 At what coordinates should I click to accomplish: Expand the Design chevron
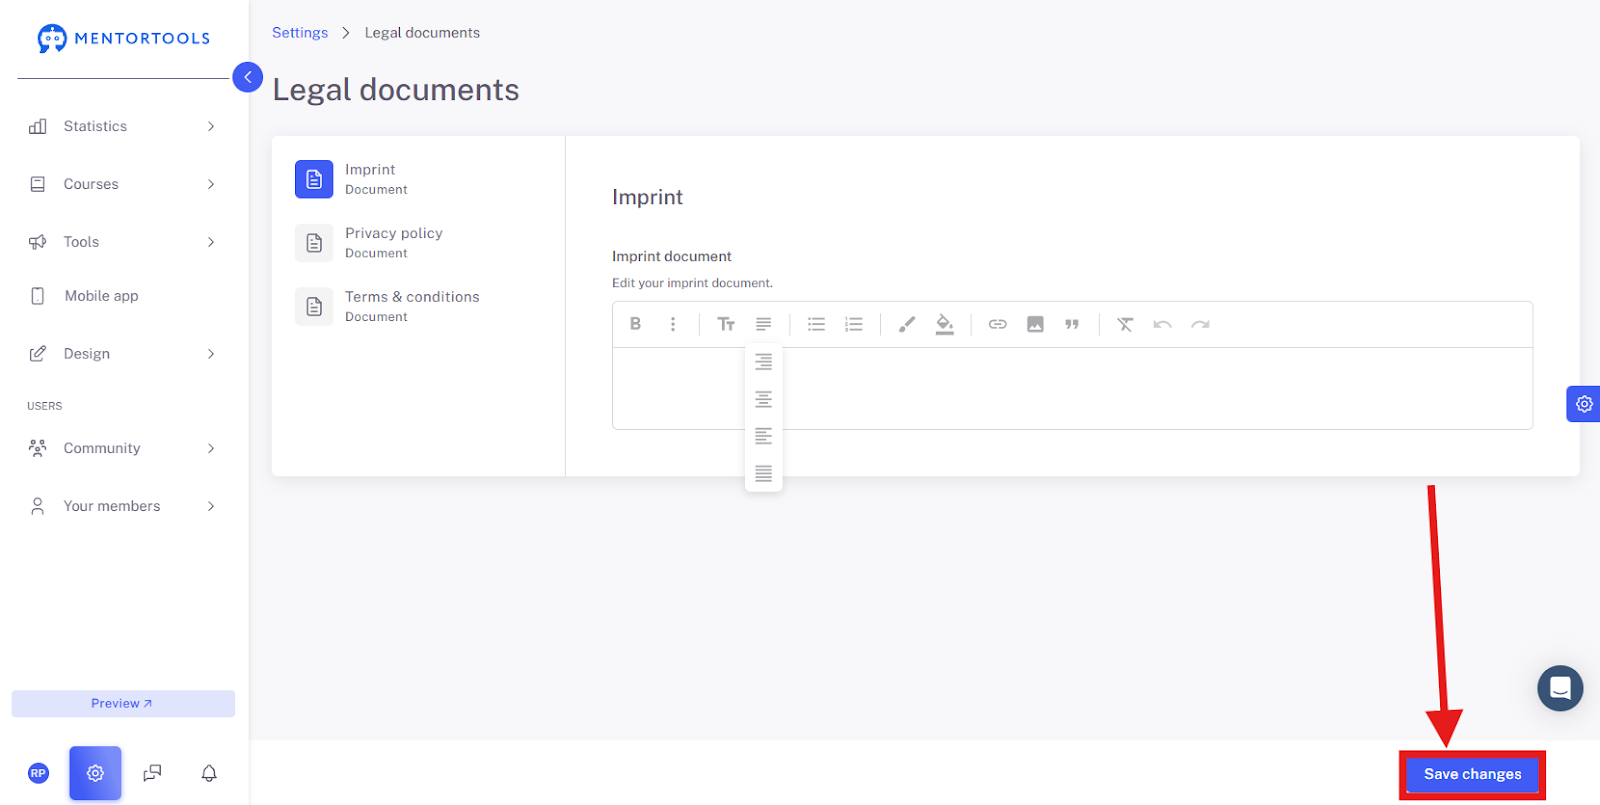coord(211,354)
